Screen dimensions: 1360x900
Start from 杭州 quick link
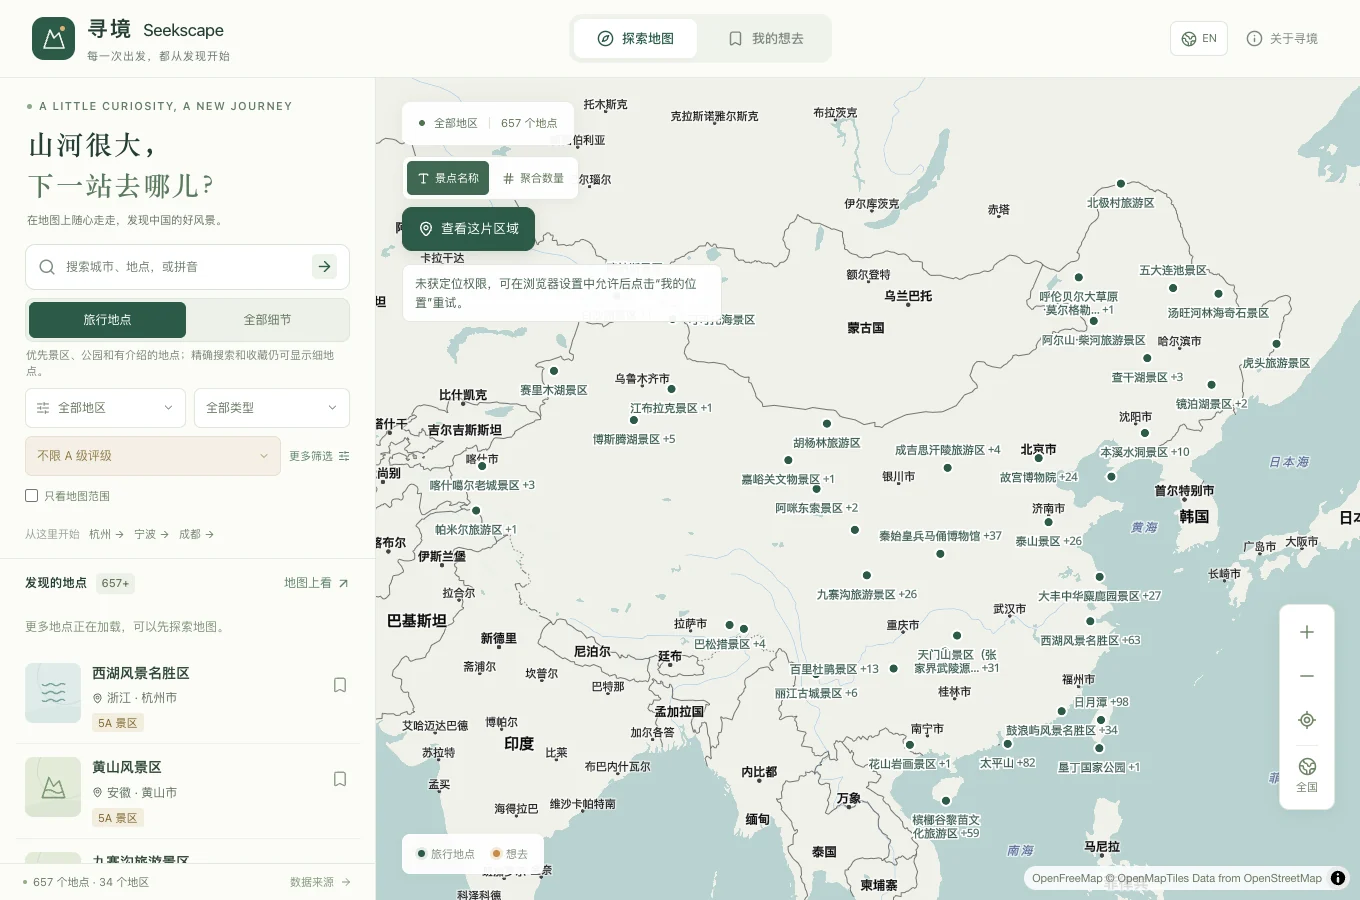(x=106, y=534)
